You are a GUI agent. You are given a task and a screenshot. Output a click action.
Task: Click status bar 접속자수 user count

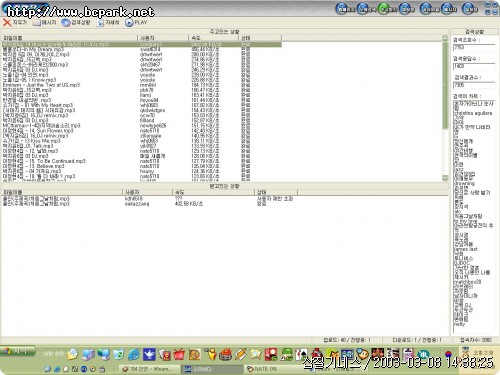pos(476,340)
